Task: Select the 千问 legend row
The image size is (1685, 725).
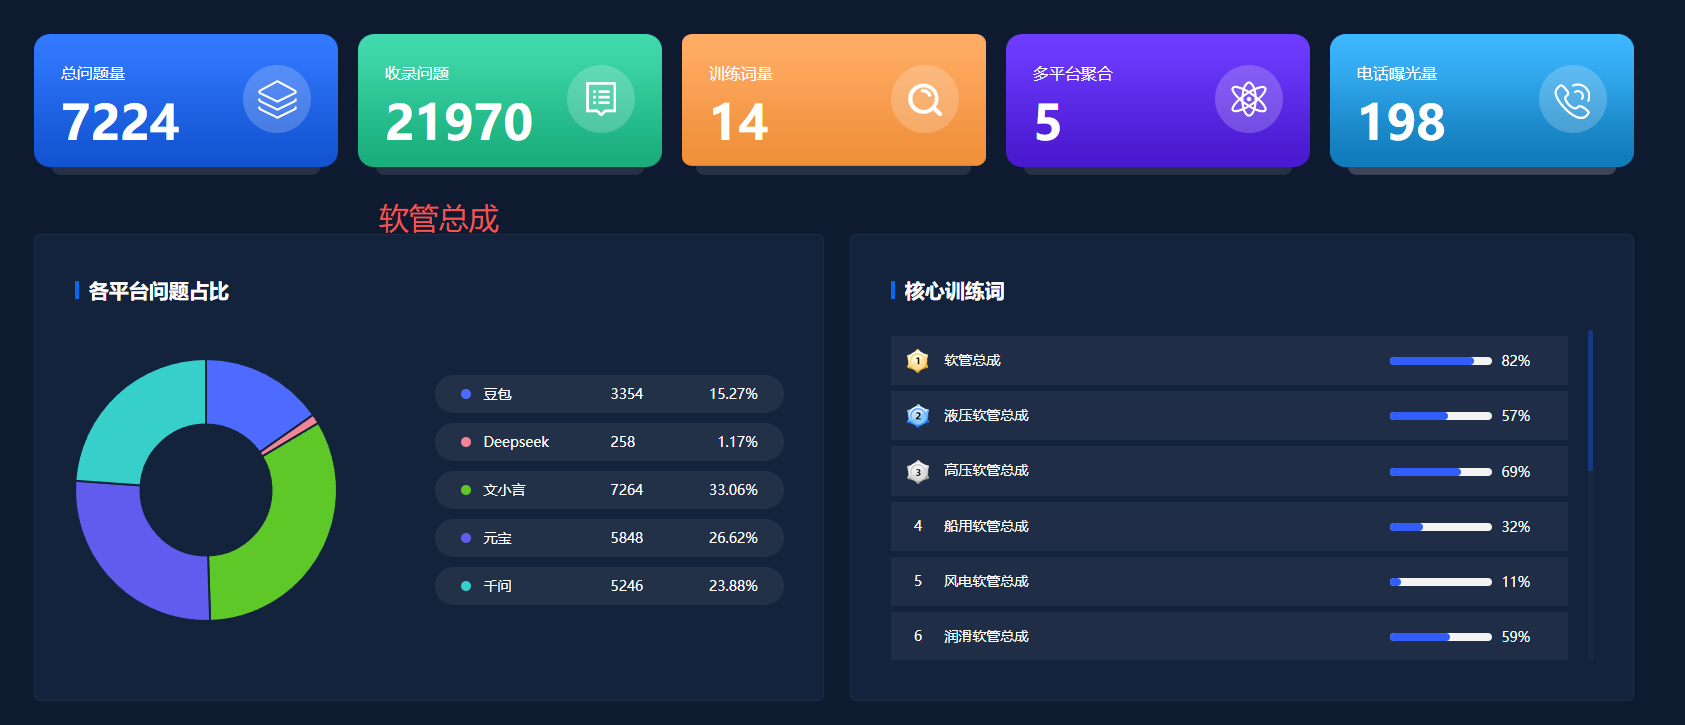Action: click(609, 586)
